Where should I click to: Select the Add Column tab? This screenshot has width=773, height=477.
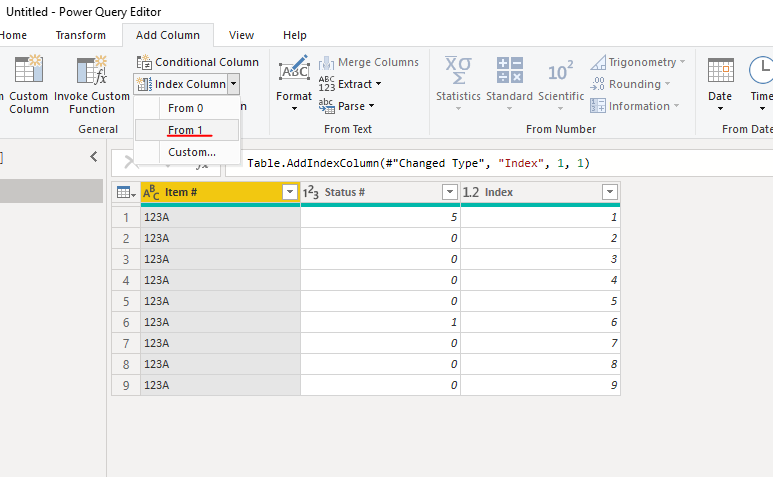pyautogui.click(x=168, y=35)
